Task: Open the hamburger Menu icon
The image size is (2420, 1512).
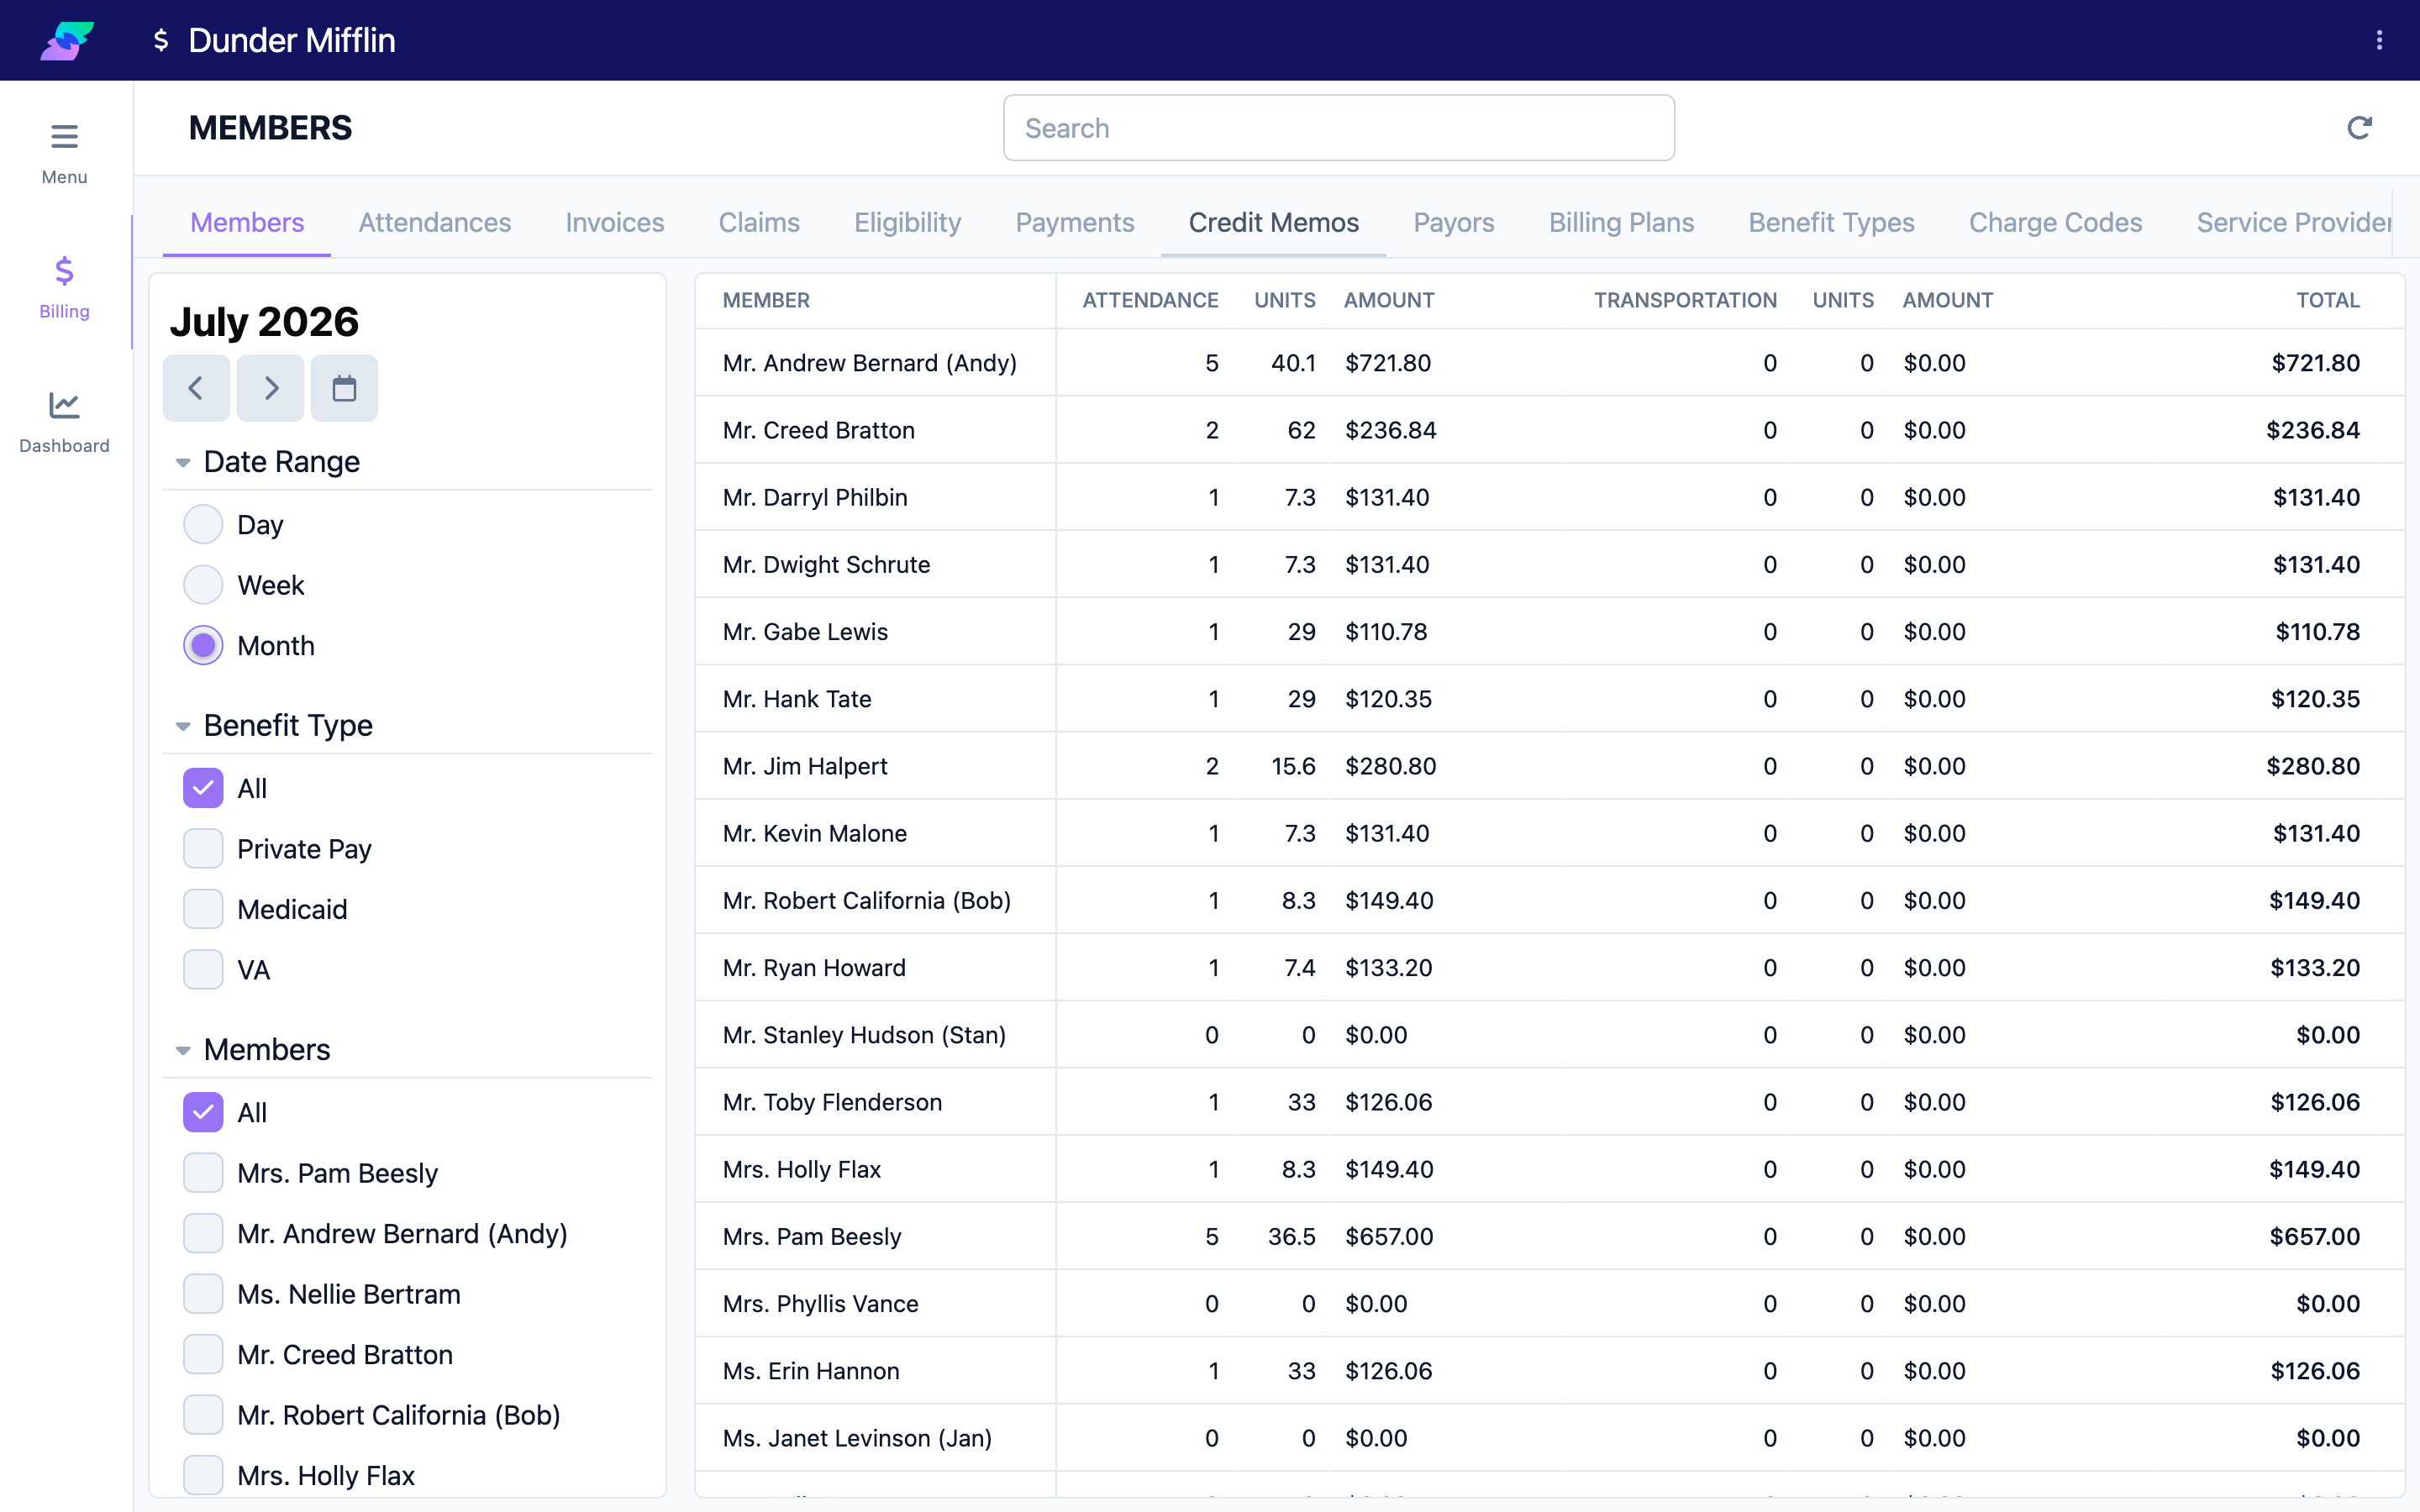Action: pyautogui.click(x=64, y=136)
